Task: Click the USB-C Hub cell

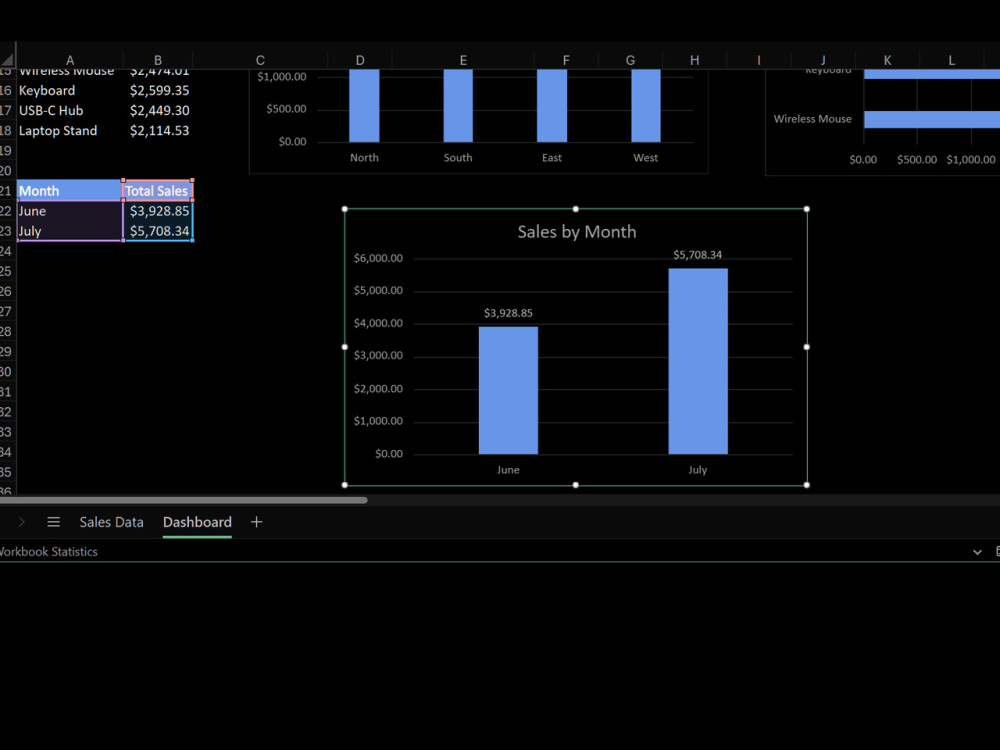Action: 70,110
